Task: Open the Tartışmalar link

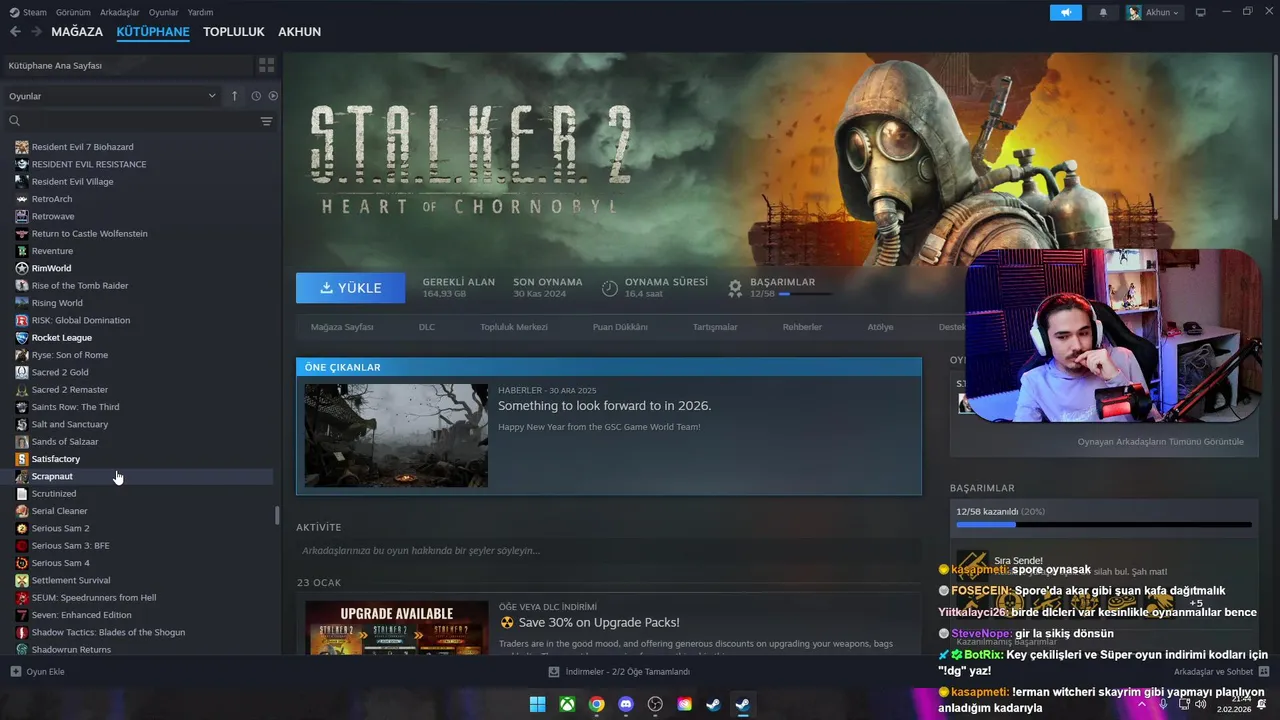Action: (715, 327)
